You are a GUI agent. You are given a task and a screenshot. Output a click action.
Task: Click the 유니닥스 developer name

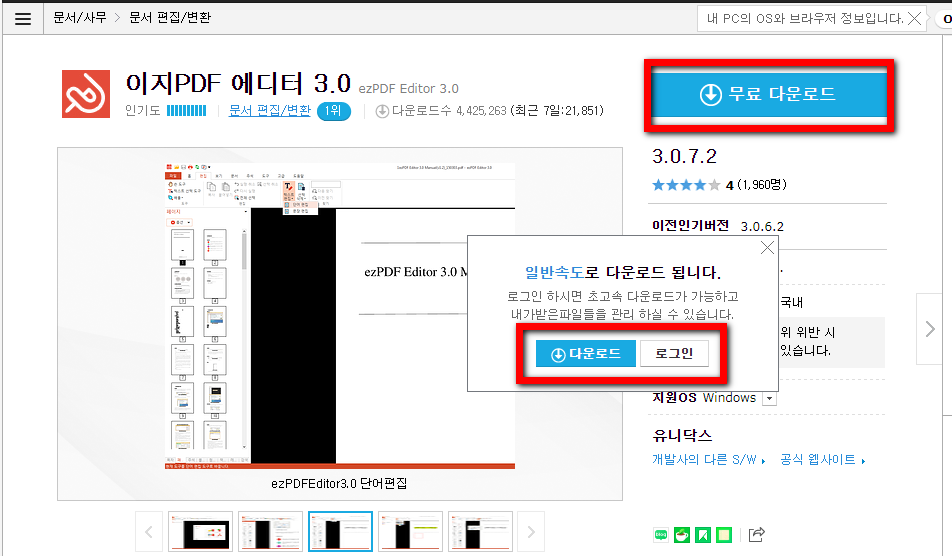point(682,435)
